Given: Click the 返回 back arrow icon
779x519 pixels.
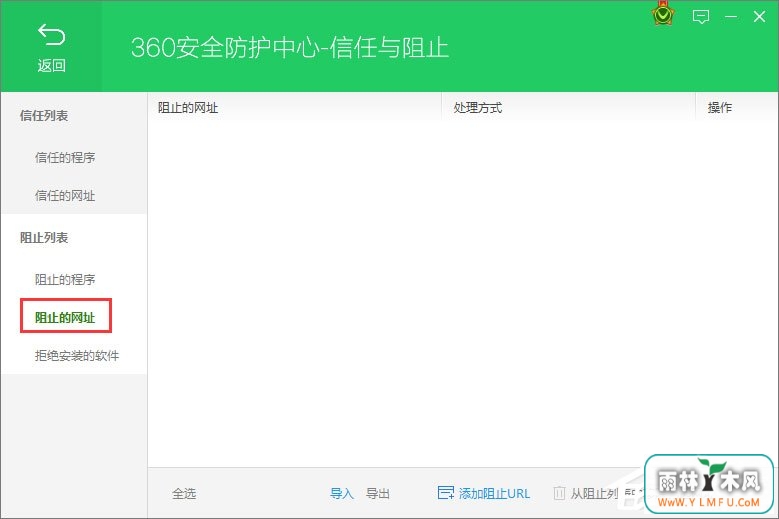Looking at the screenshot, I should coord(51,35).
